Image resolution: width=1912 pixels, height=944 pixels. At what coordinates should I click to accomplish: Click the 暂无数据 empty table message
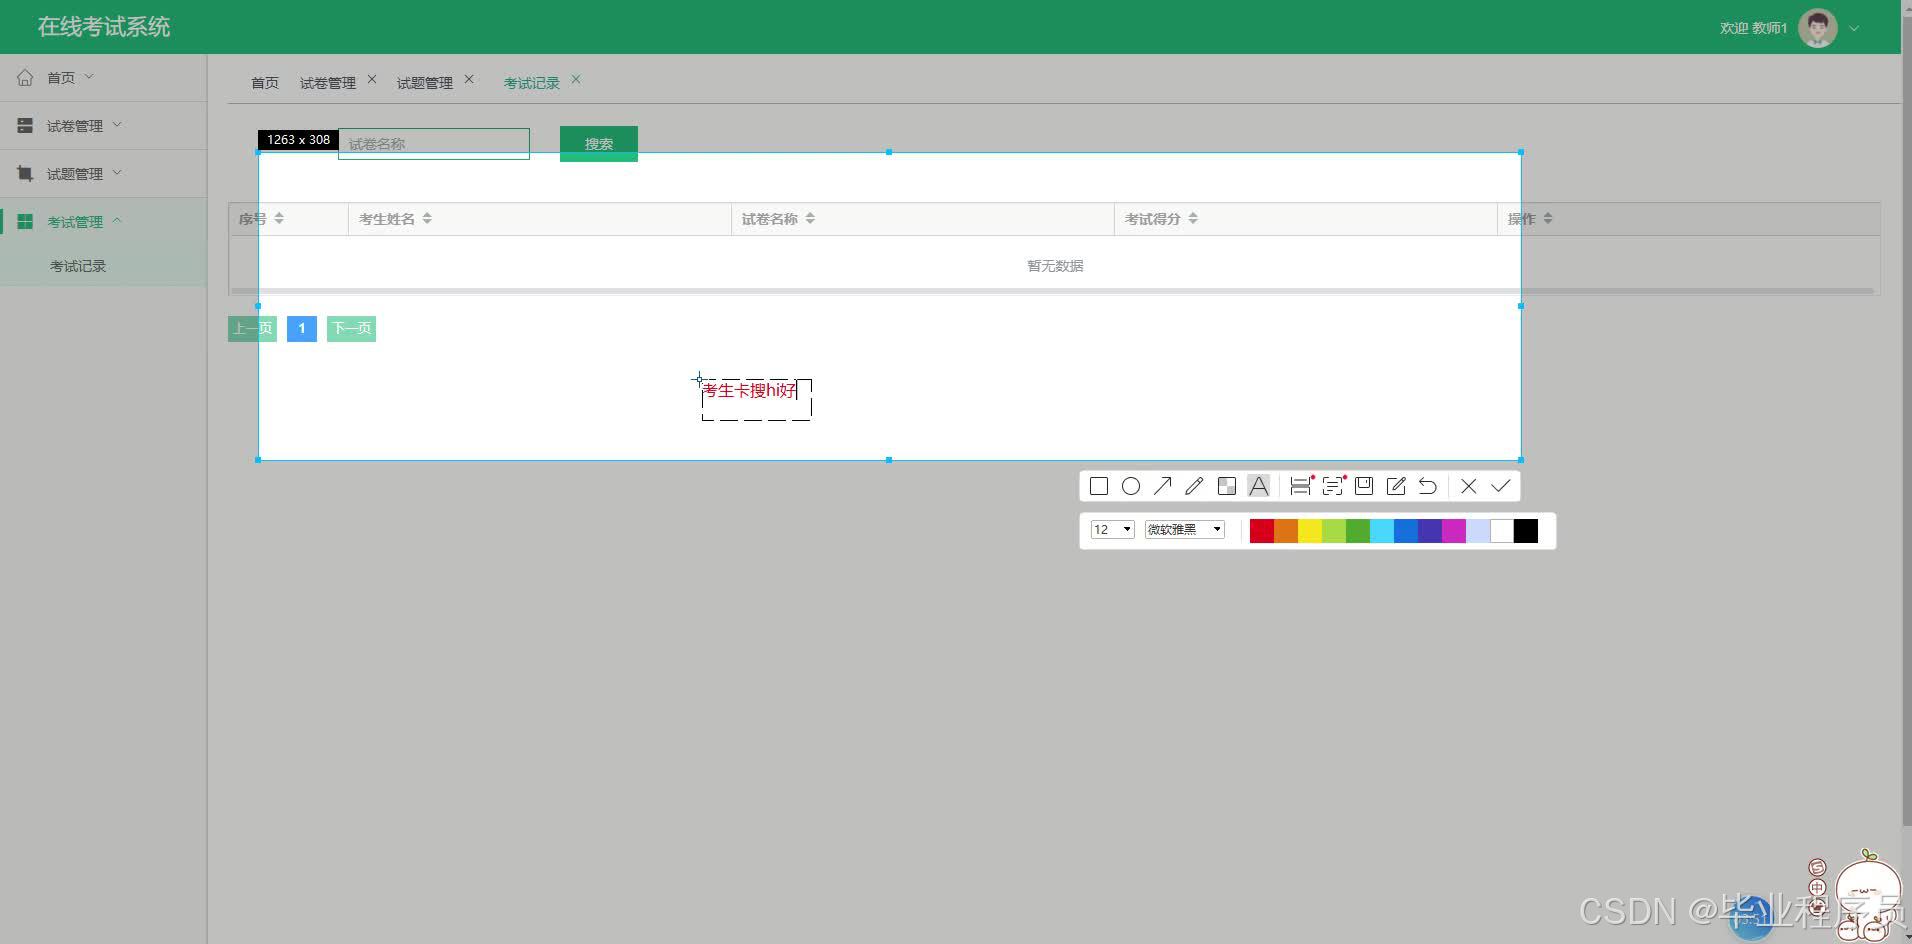1055,266
